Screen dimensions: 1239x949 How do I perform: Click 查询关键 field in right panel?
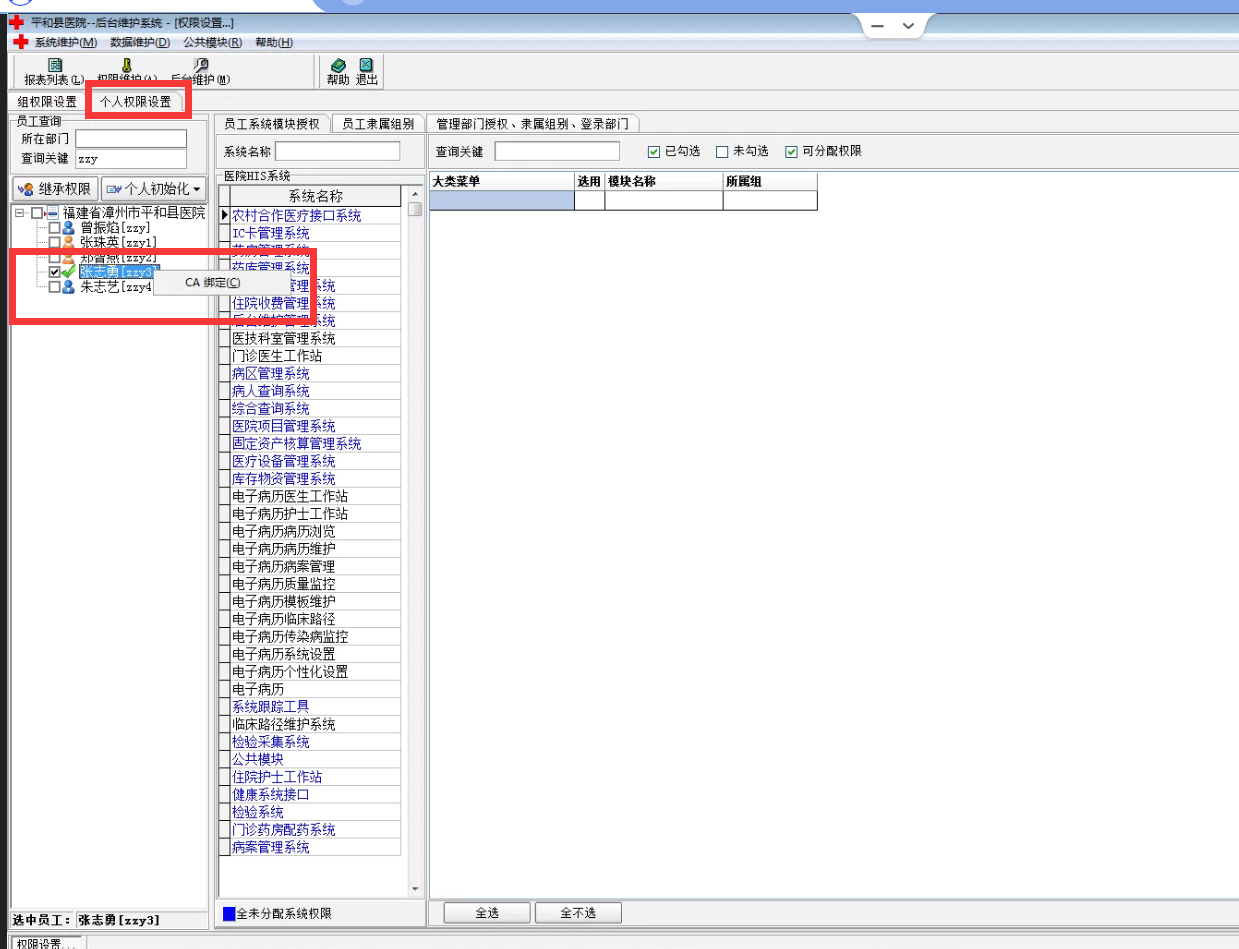click(x=557, y=151)
